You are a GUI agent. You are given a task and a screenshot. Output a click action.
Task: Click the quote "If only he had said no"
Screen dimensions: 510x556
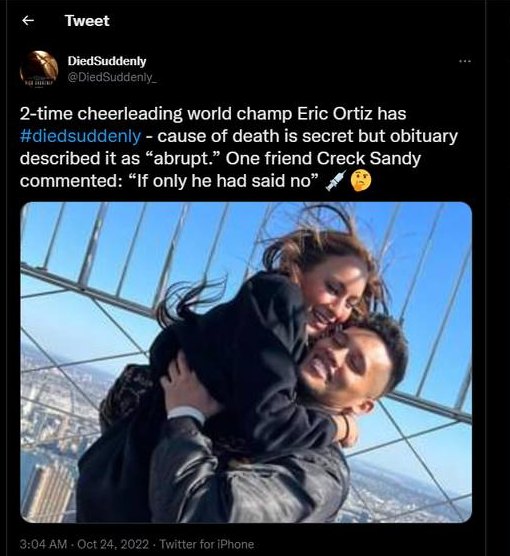[222, 181]
